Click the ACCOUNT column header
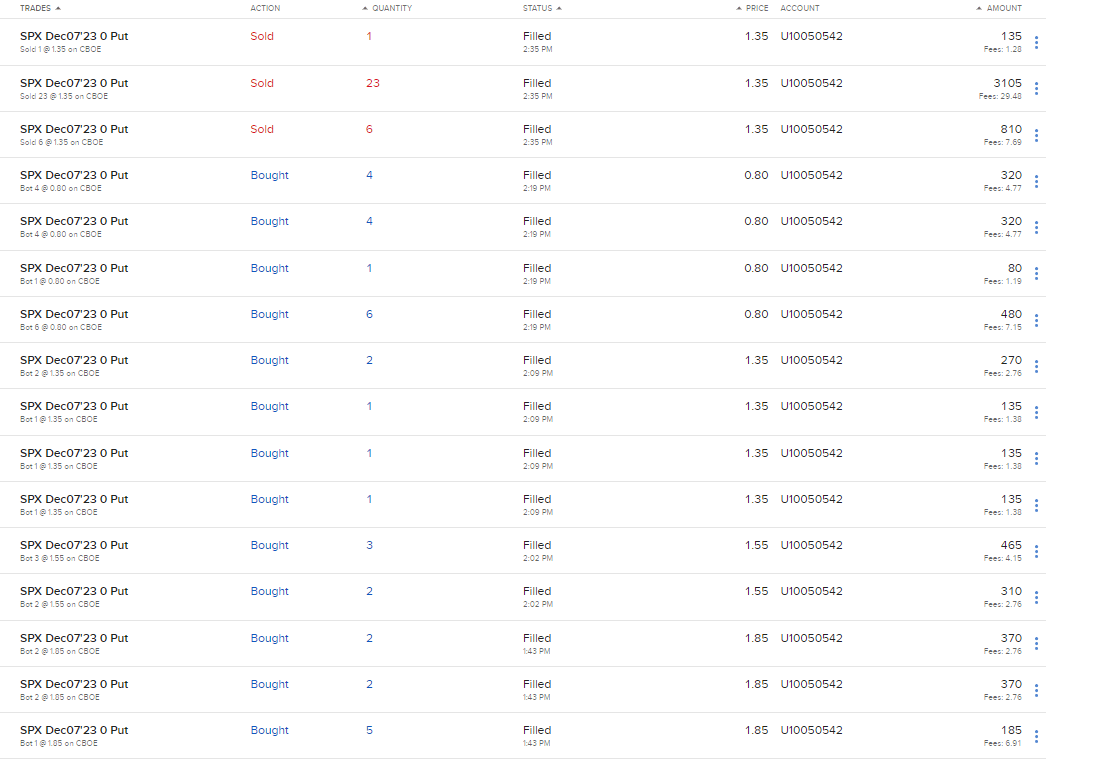Screen dimensions: 1094x759 pos(800,8)
